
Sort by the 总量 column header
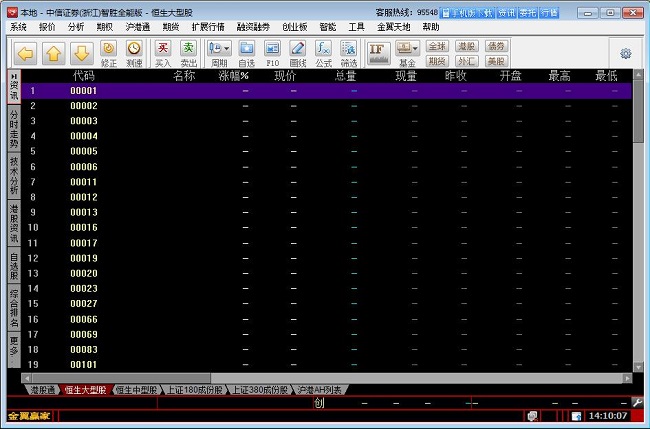[x=346, y=76]
